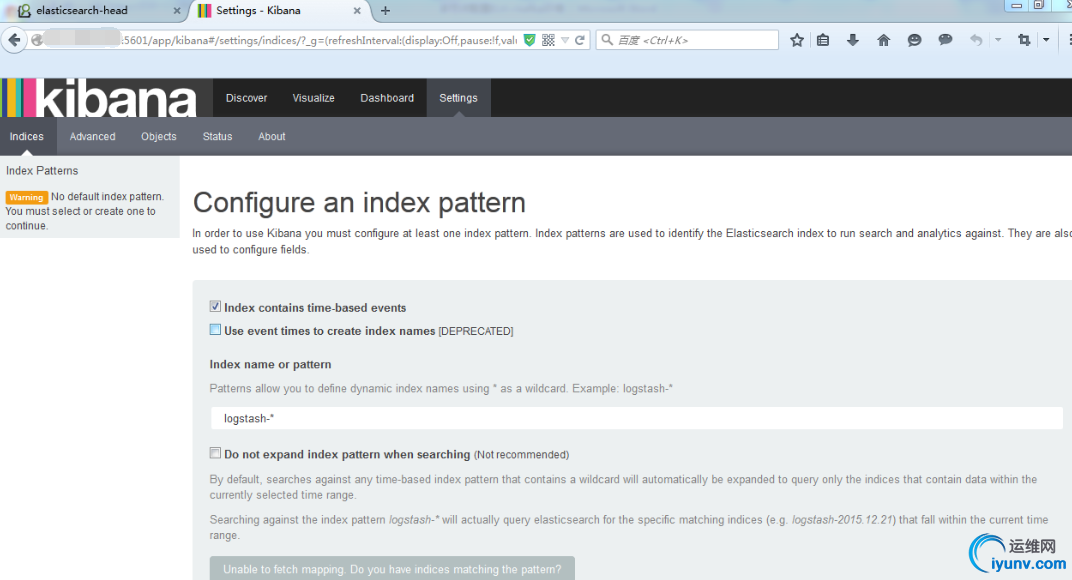Click the Configure an index pattern heading
The image size is (1072, 580).
point(359,202)
